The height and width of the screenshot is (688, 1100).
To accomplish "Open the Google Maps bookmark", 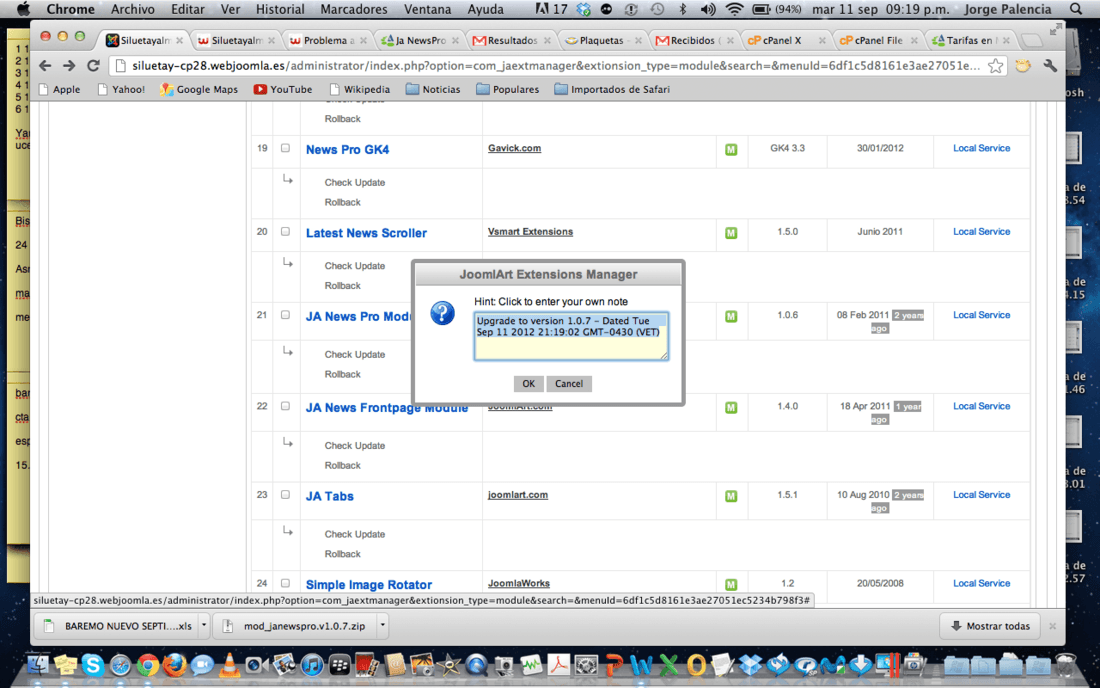I will (x=199, y=89).
